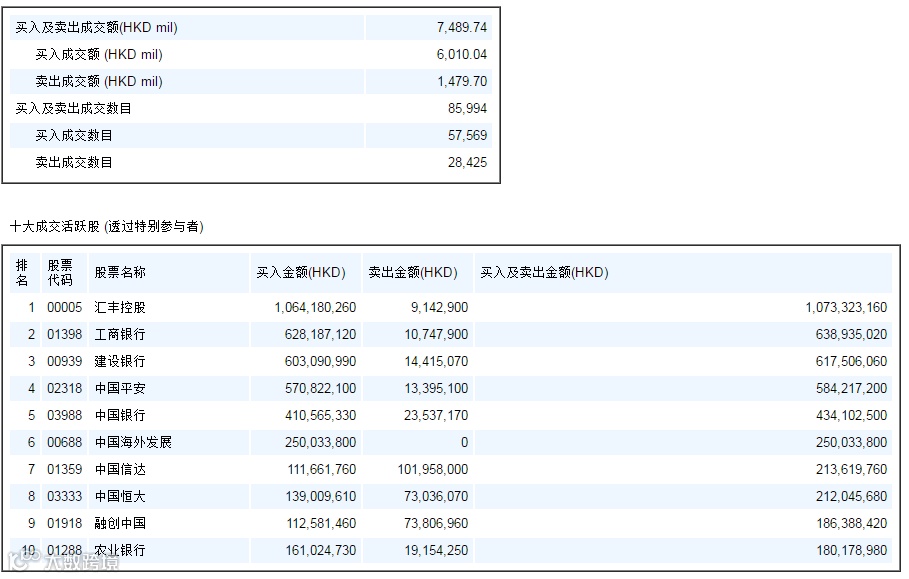Click stock name 融创中国
The image size is (909, 579).
click(x=120, y=523)
